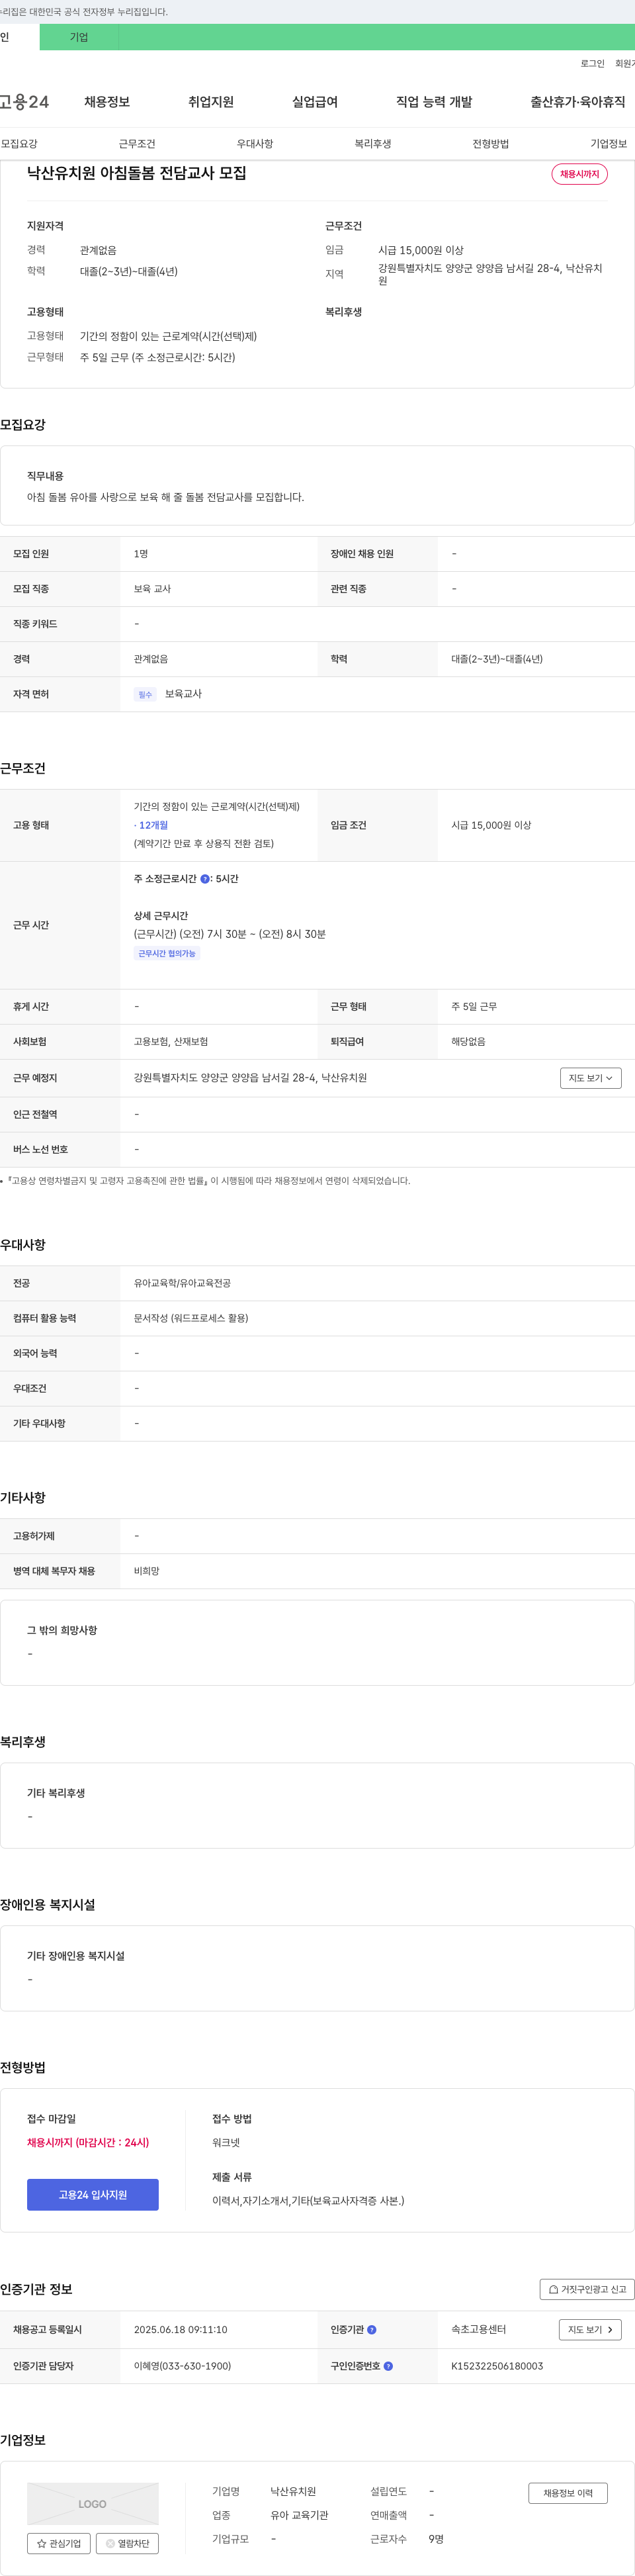The height and width of the screenshot is (2576, 635).
Task: Open the 채용정보 menu
Action: coord(107,102)
